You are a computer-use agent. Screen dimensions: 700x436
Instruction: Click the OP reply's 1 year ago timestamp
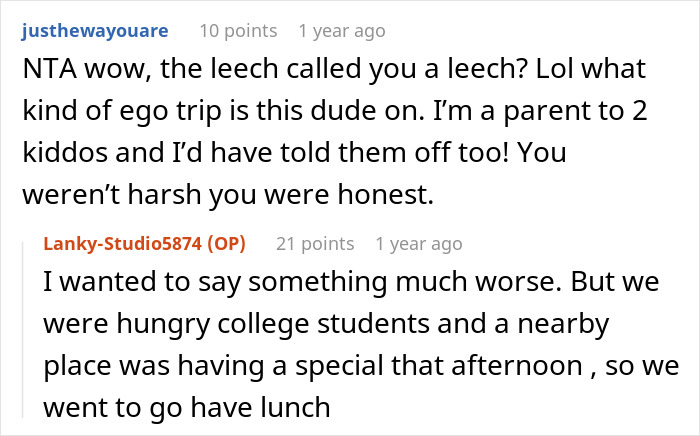click(418, 243)
